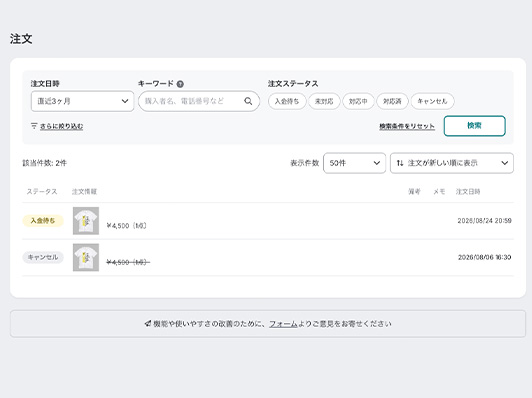Click order date 2026/08/24 20:59
Screen dimensions: 532x398
(x=484, y=221)
